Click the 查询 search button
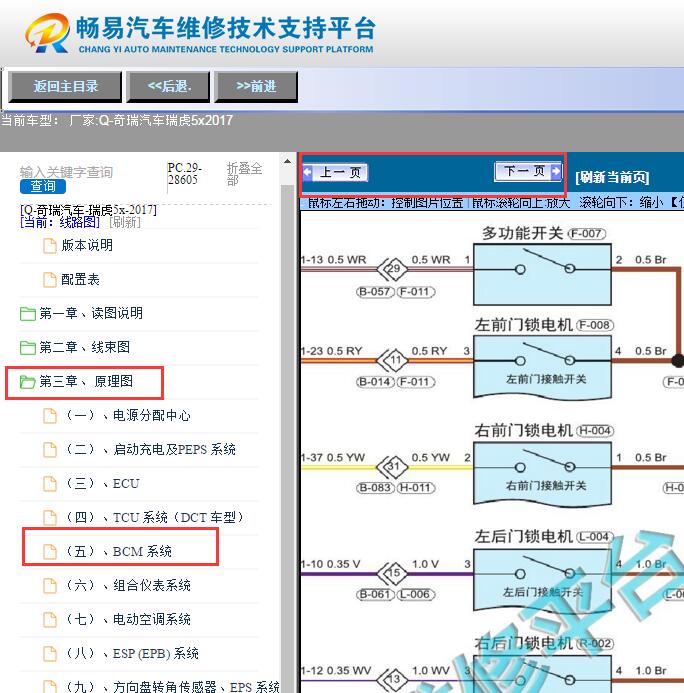The height and width of the screenshot is (693, 684). click(x=43, y=186)
